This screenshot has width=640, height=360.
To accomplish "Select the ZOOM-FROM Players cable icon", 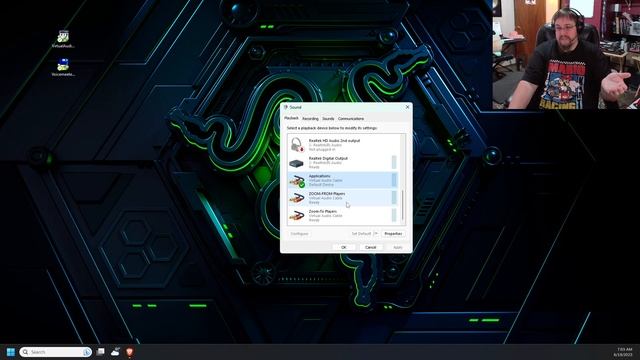I will pyautogui.click(x=297, y=198).
